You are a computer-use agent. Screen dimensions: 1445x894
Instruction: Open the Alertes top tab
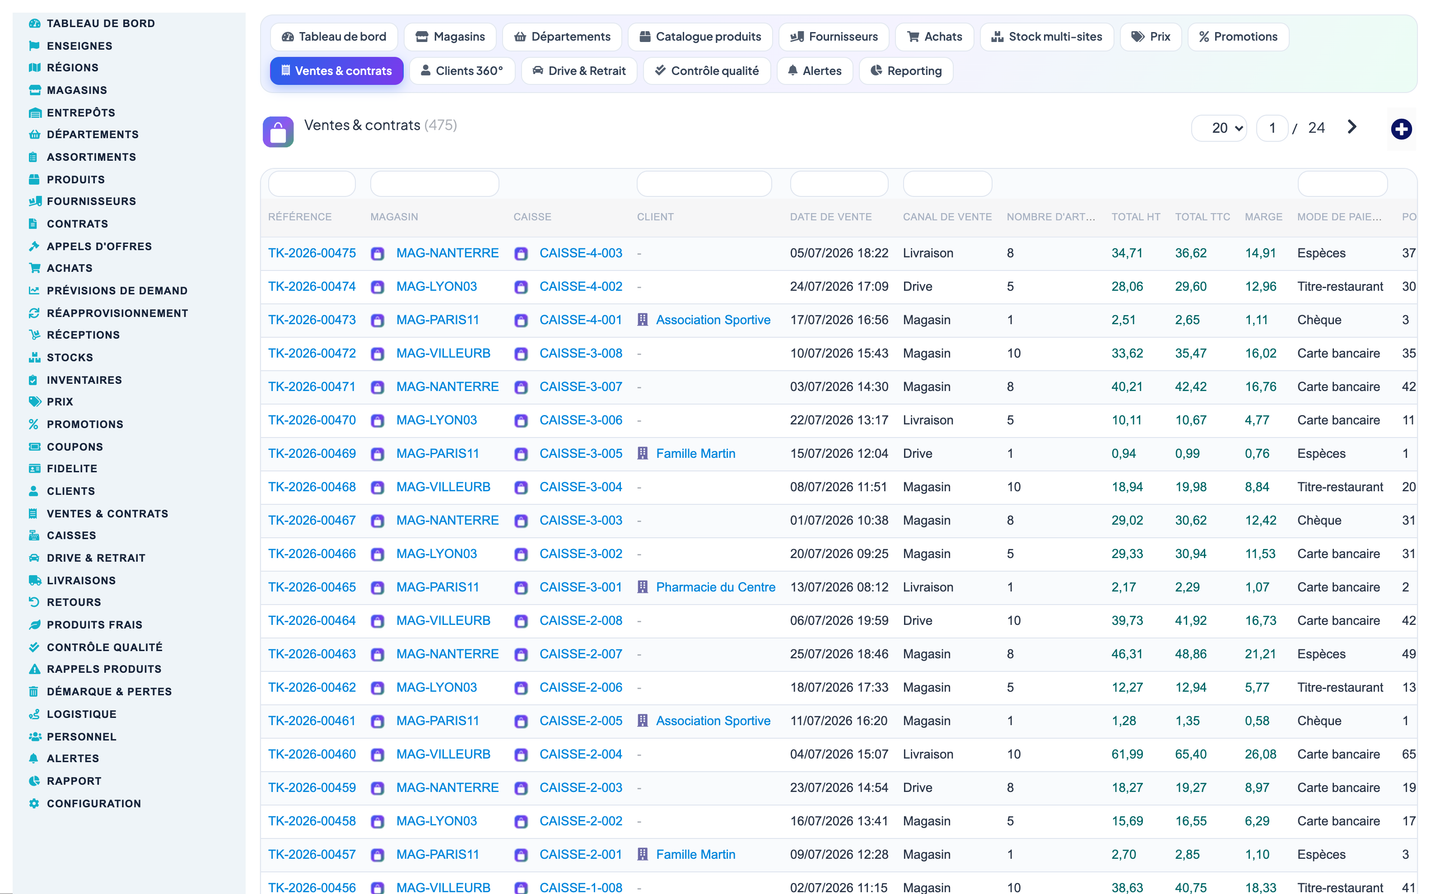click(x=814, y=71)
